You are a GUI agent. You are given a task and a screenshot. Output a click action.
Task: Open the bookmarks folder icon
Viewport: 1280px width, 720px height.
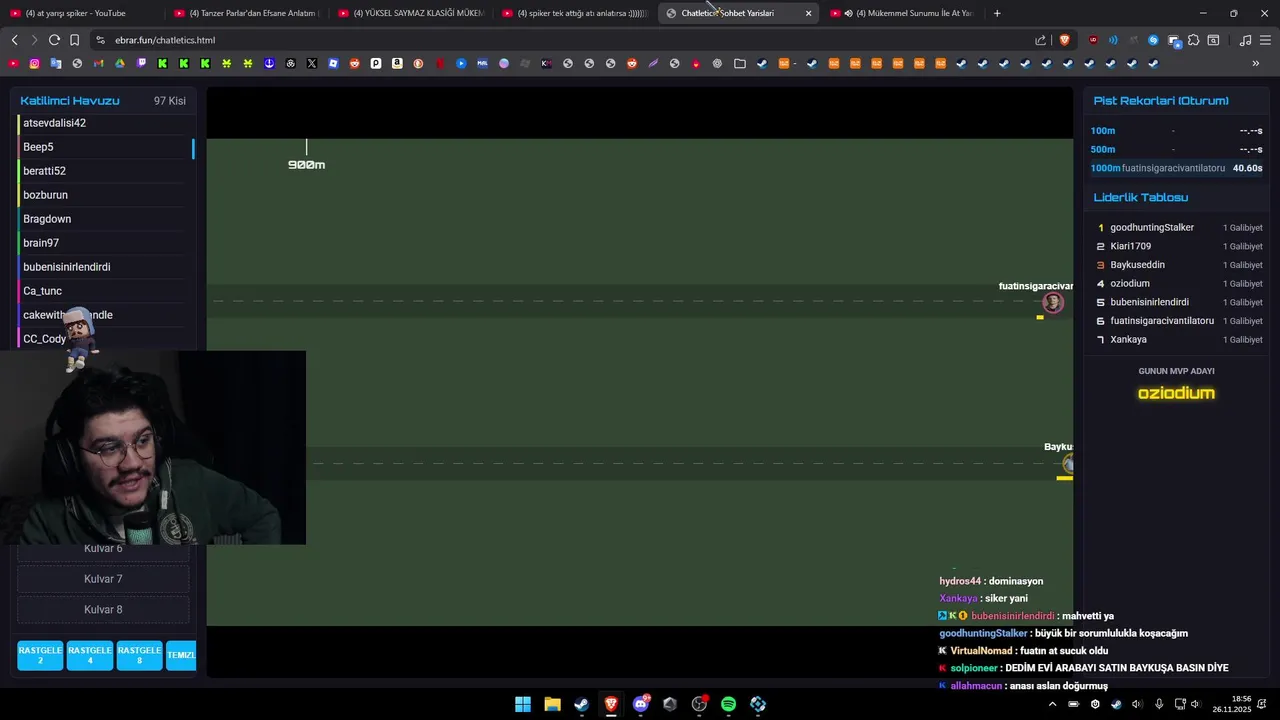(740, 63)
